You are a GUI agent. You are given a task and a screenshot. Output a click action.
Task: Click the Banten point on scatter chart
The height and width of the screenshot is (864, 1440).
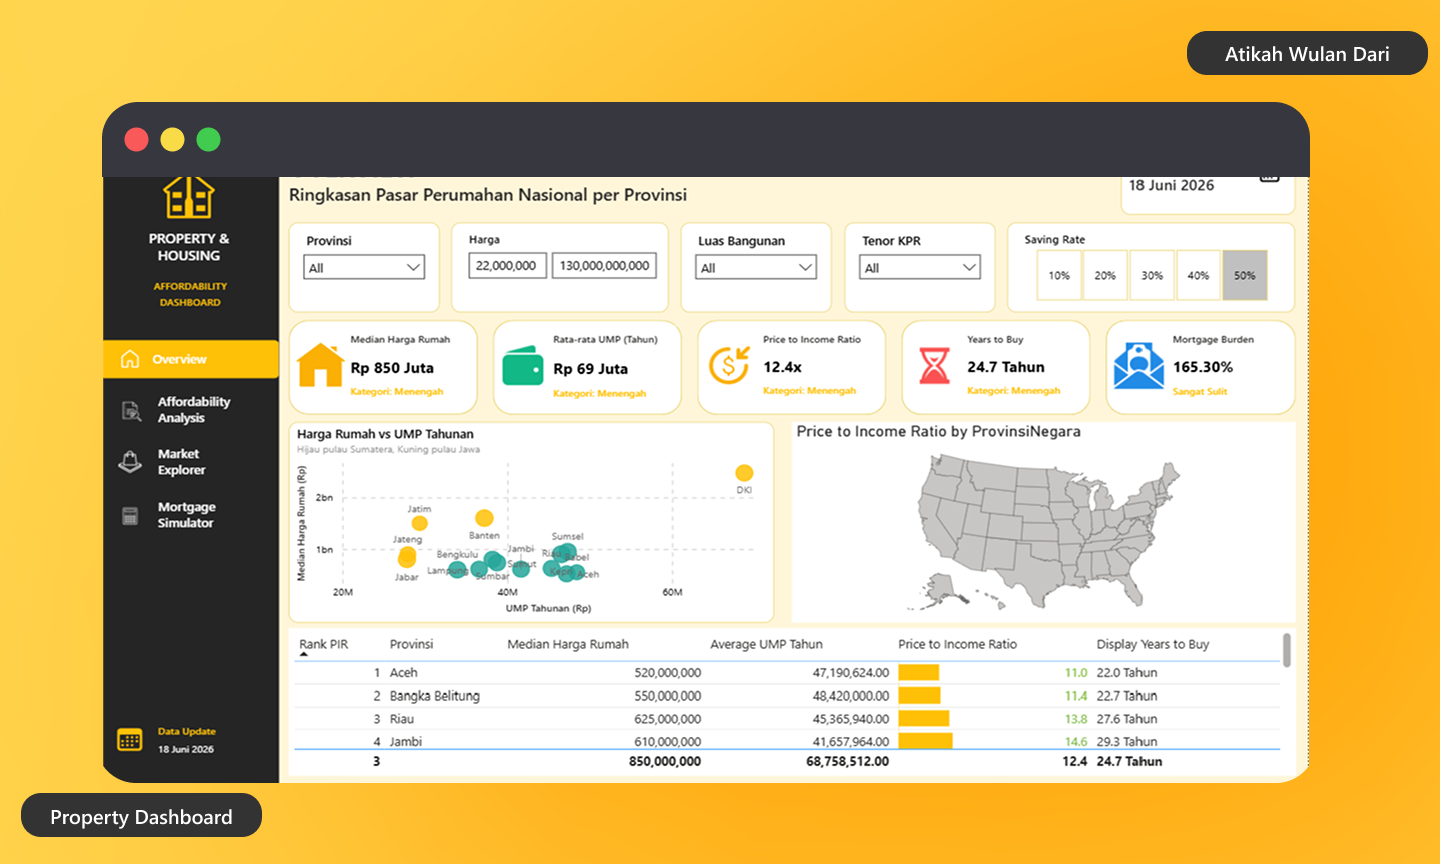coord(484,518)
